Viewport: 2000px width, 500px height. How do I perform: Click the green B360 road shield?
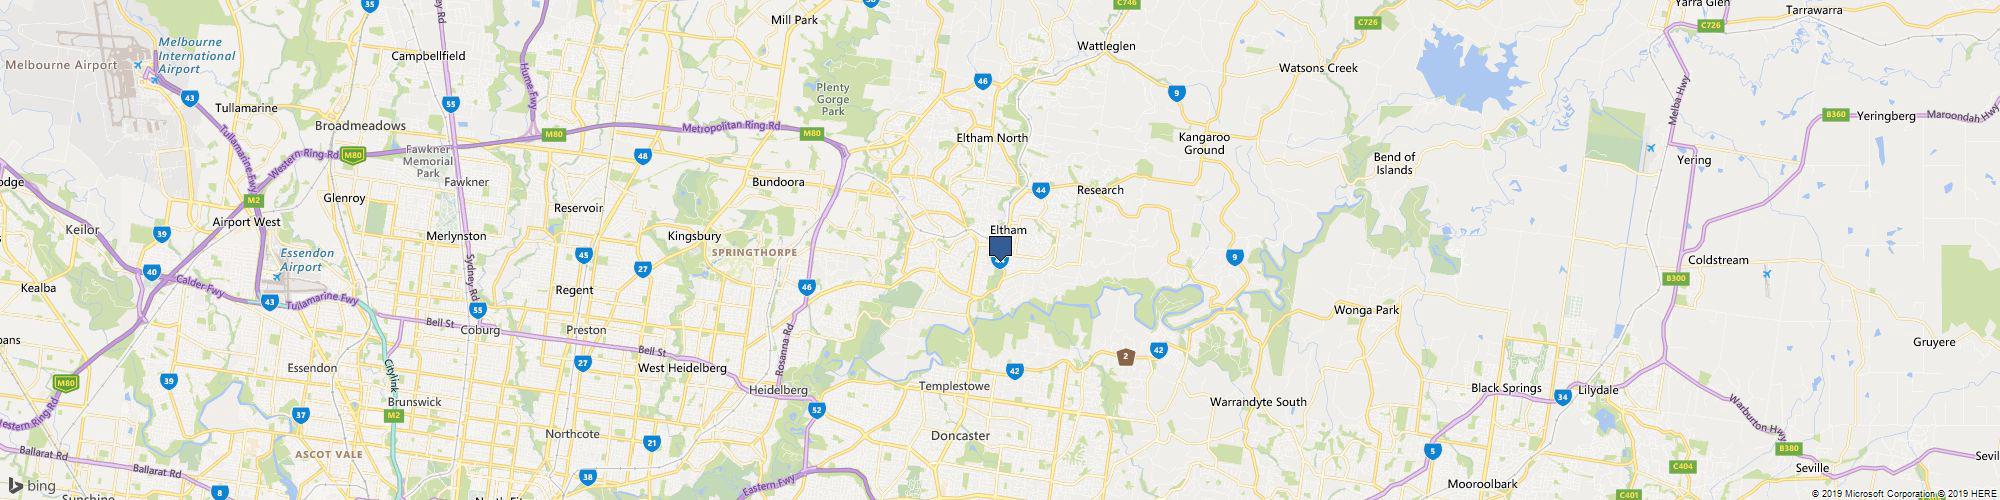coord(1836,115)
